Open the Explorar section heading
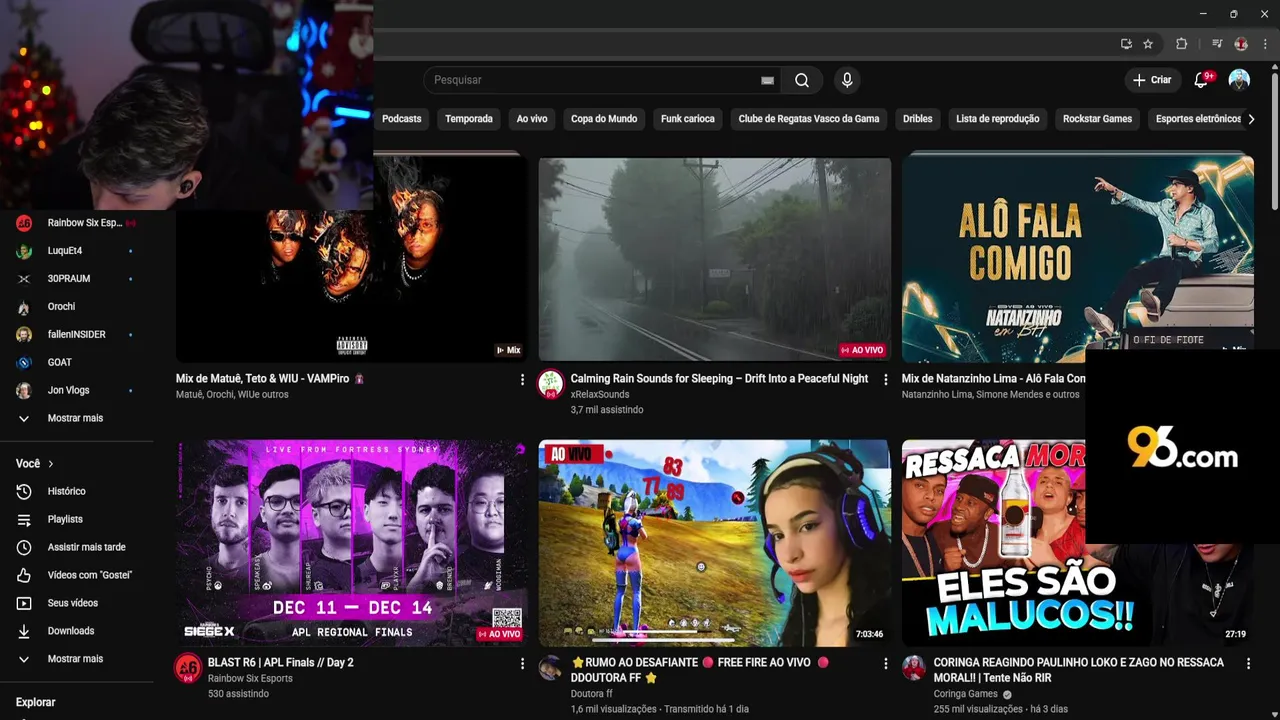The height and width of the screenshot is (720, 1280). (x=36, y=702)
